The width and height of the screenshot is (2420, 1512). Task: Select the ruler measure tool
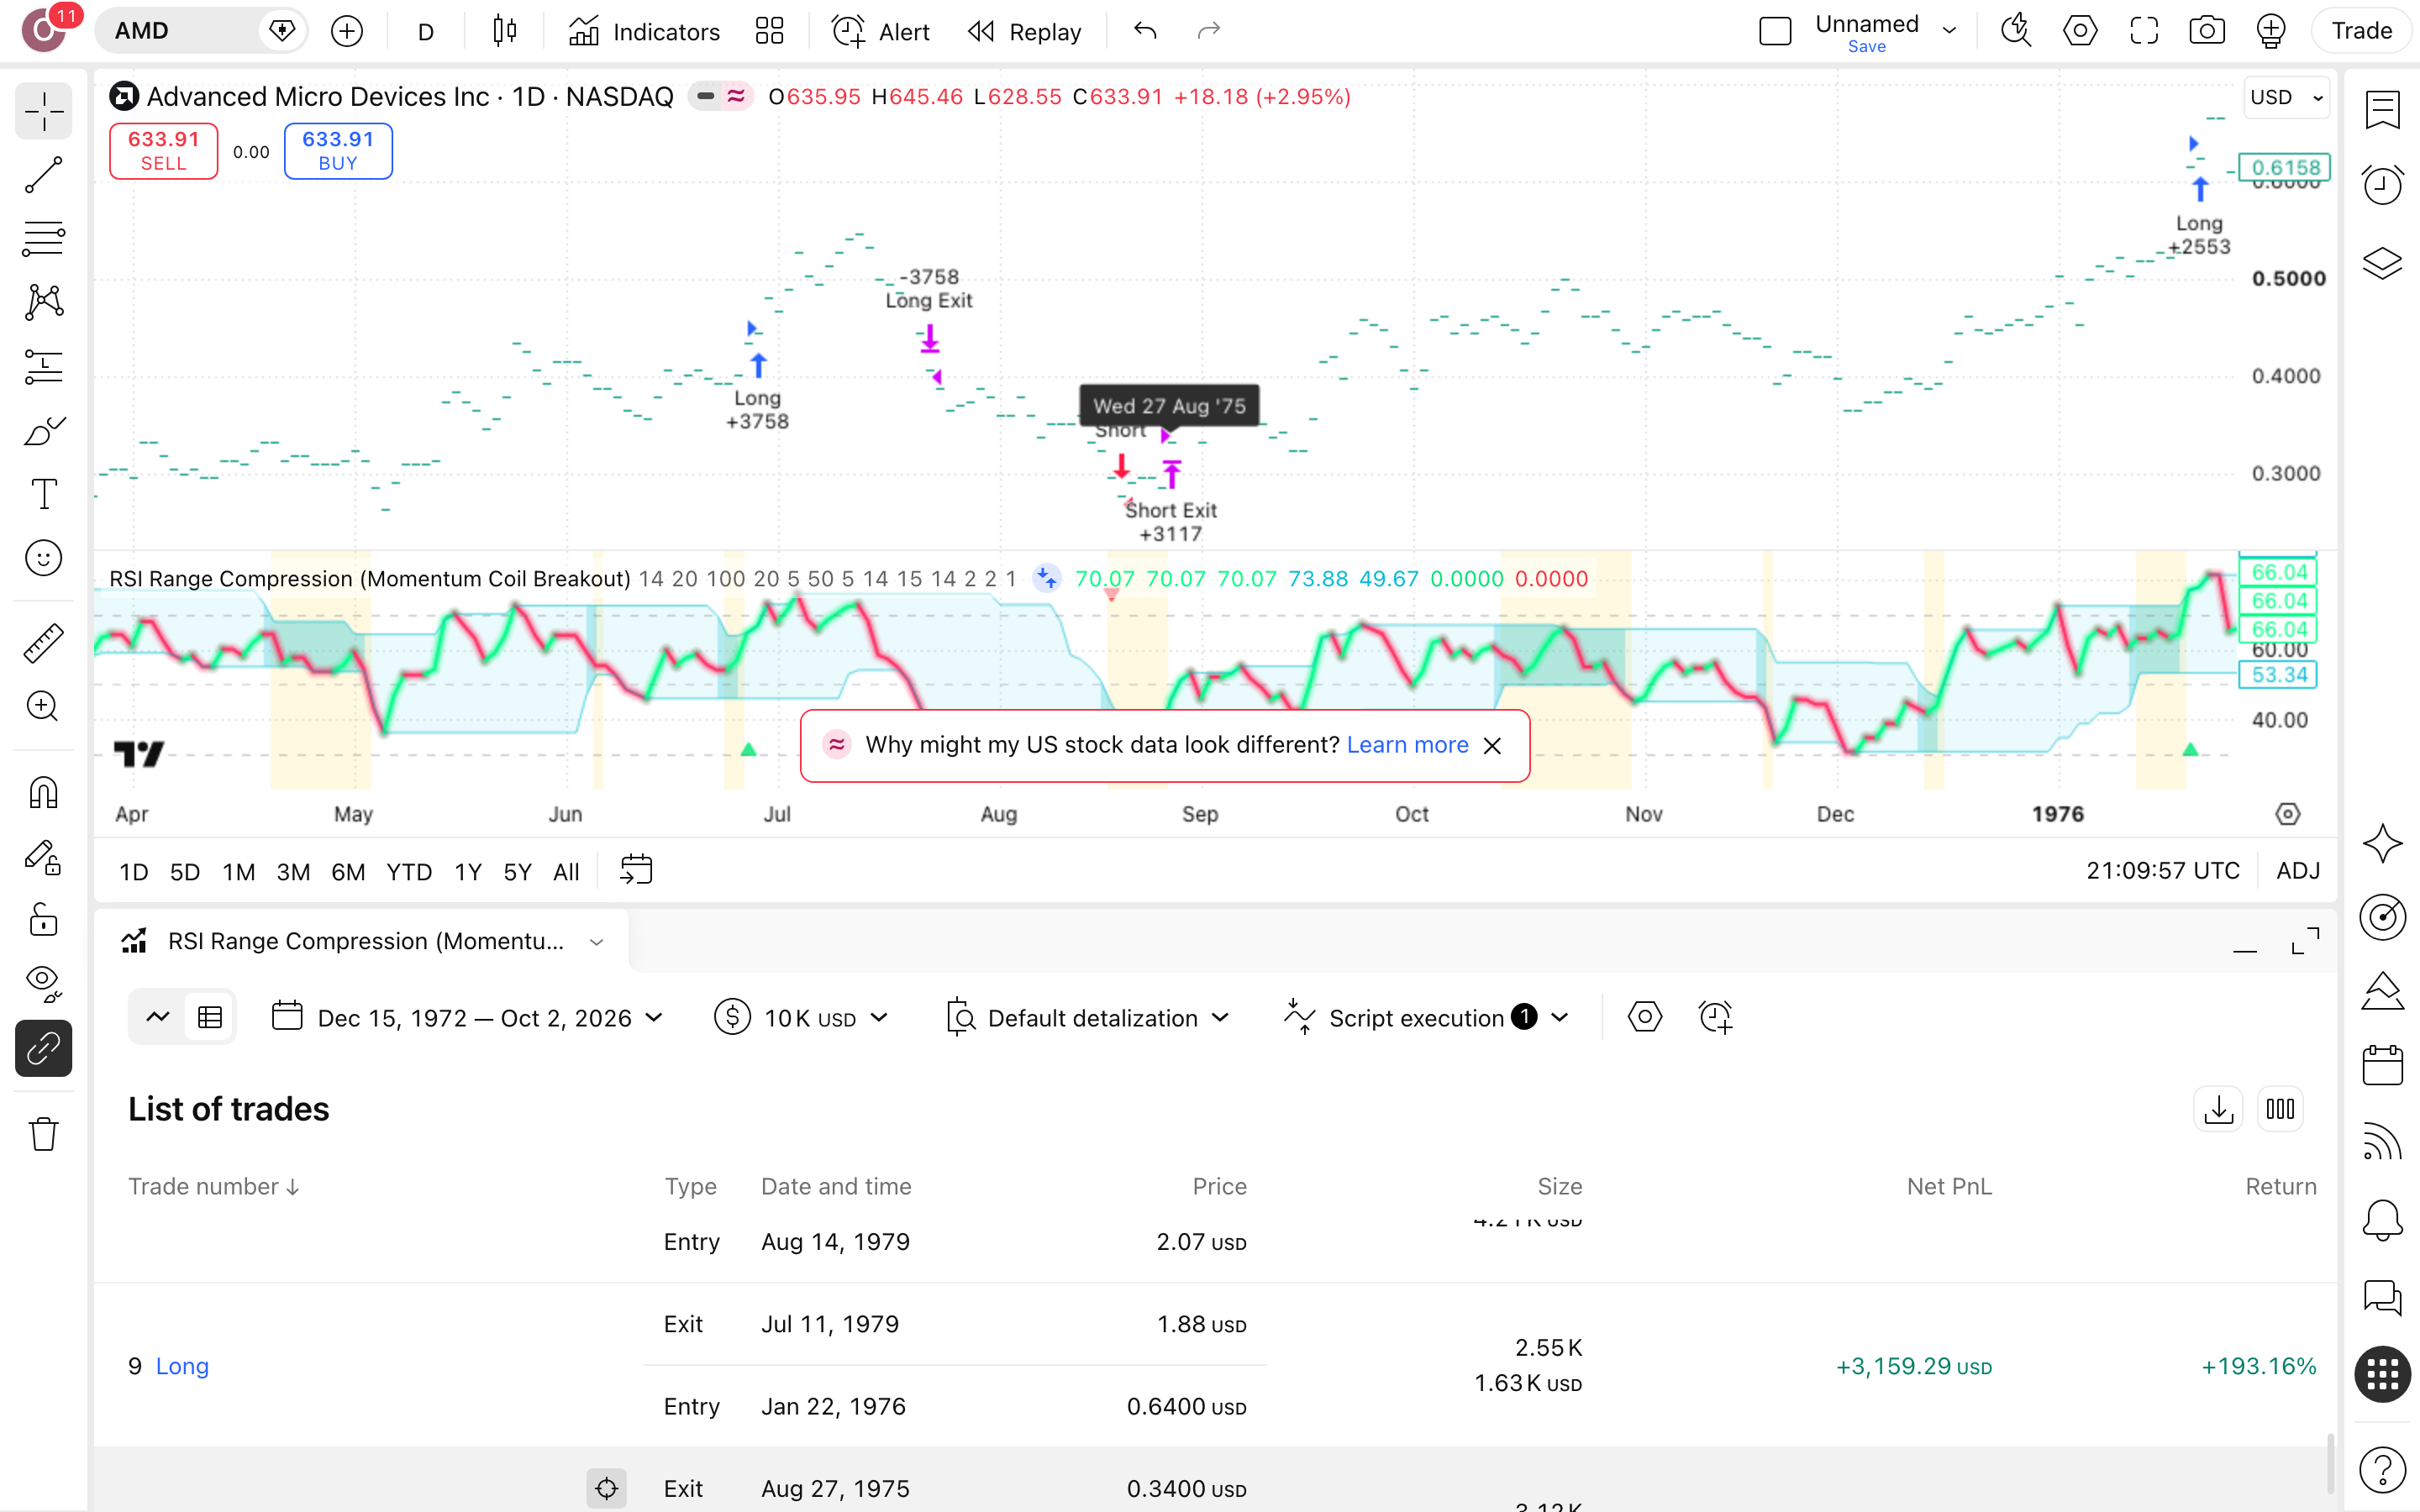43,643
